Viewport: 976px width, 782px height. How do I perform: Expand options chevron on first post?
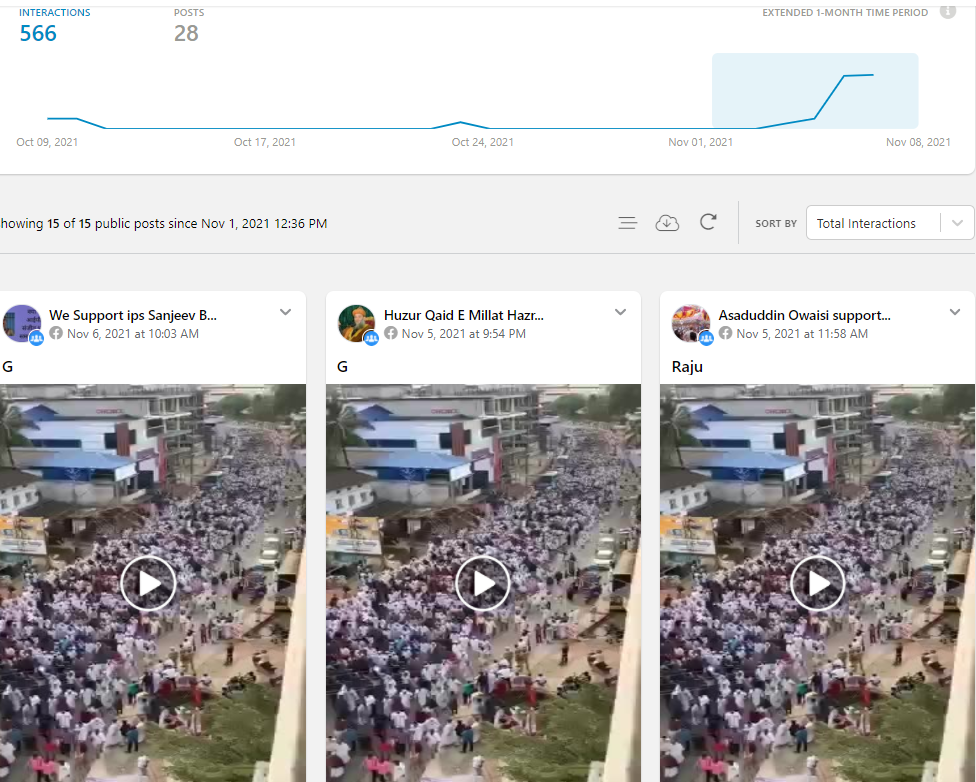[x=285, y=312]
